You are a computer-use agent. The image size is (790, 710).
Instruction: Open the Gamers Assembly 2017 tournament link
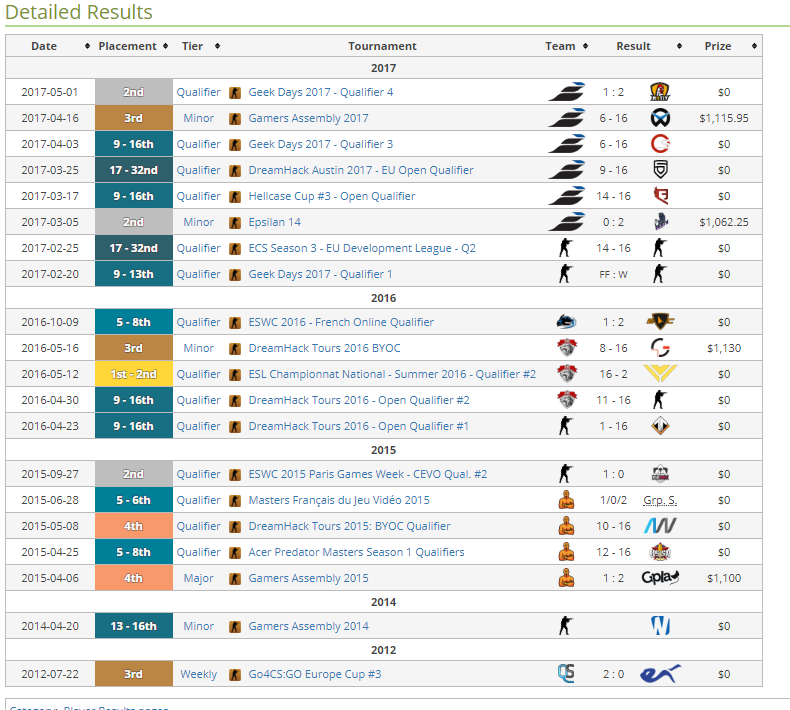click(308, 118)
